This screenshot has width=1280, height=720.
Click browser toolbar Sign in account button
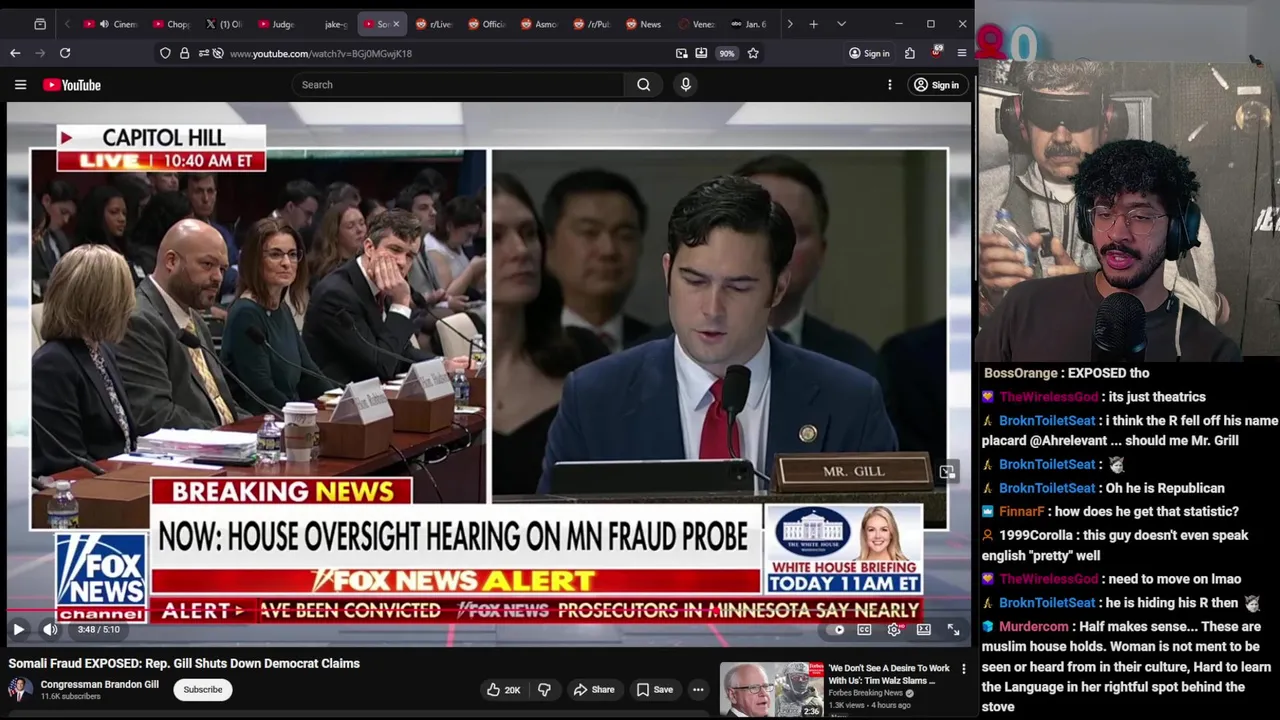[869, 53]
